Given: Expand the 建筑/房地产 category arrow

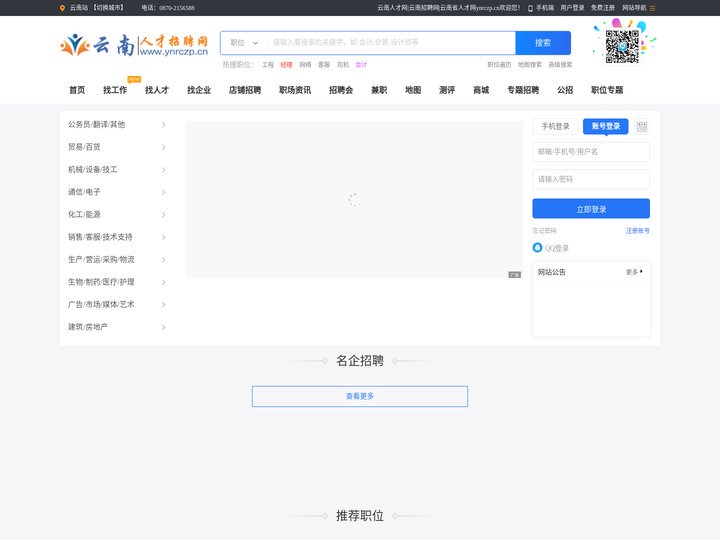Looking at the screenshot, I should [x=163, y=327].
